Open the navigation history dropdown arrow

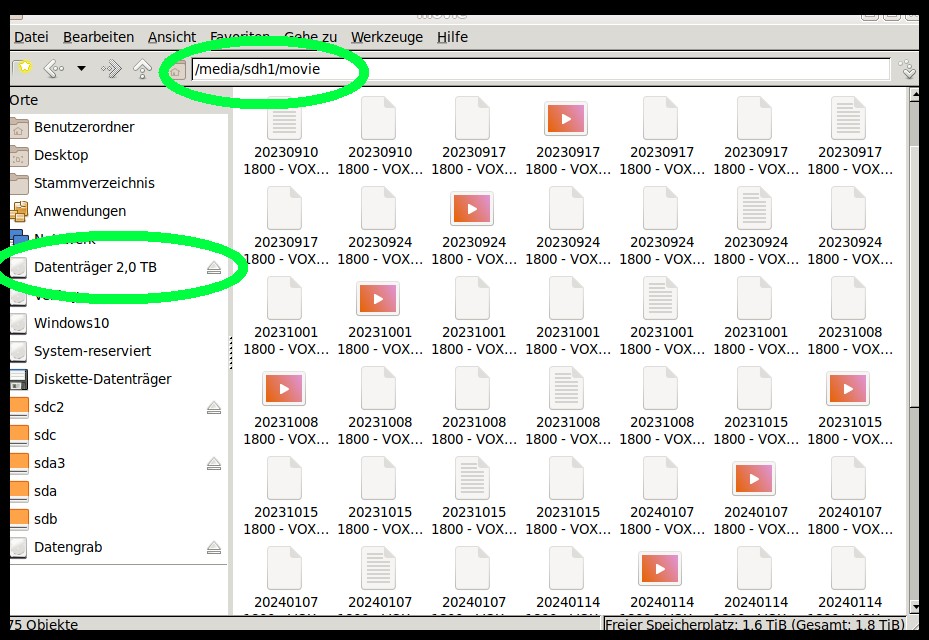pyautogui.click(x=82, y=69)
